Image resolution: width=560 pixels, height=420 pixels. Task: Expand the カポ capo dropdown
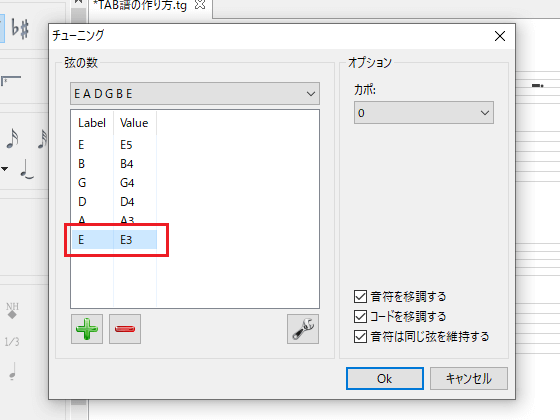coord(424,113)
